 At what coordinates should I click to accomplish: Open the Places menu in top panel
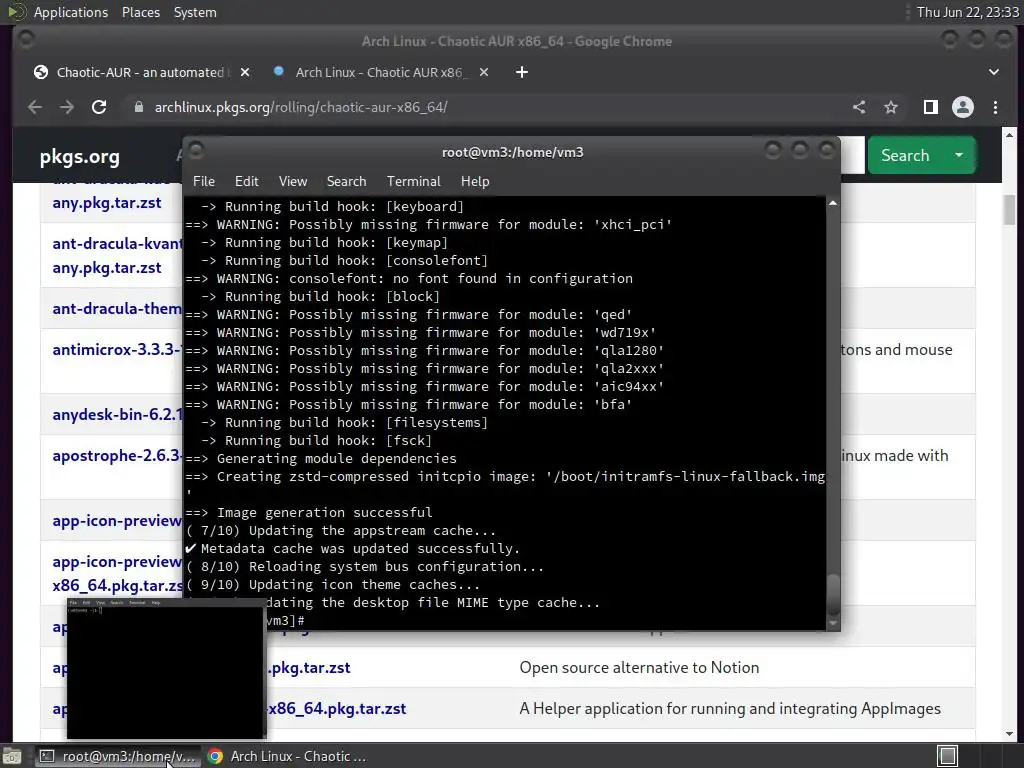(x=140, y=12)
